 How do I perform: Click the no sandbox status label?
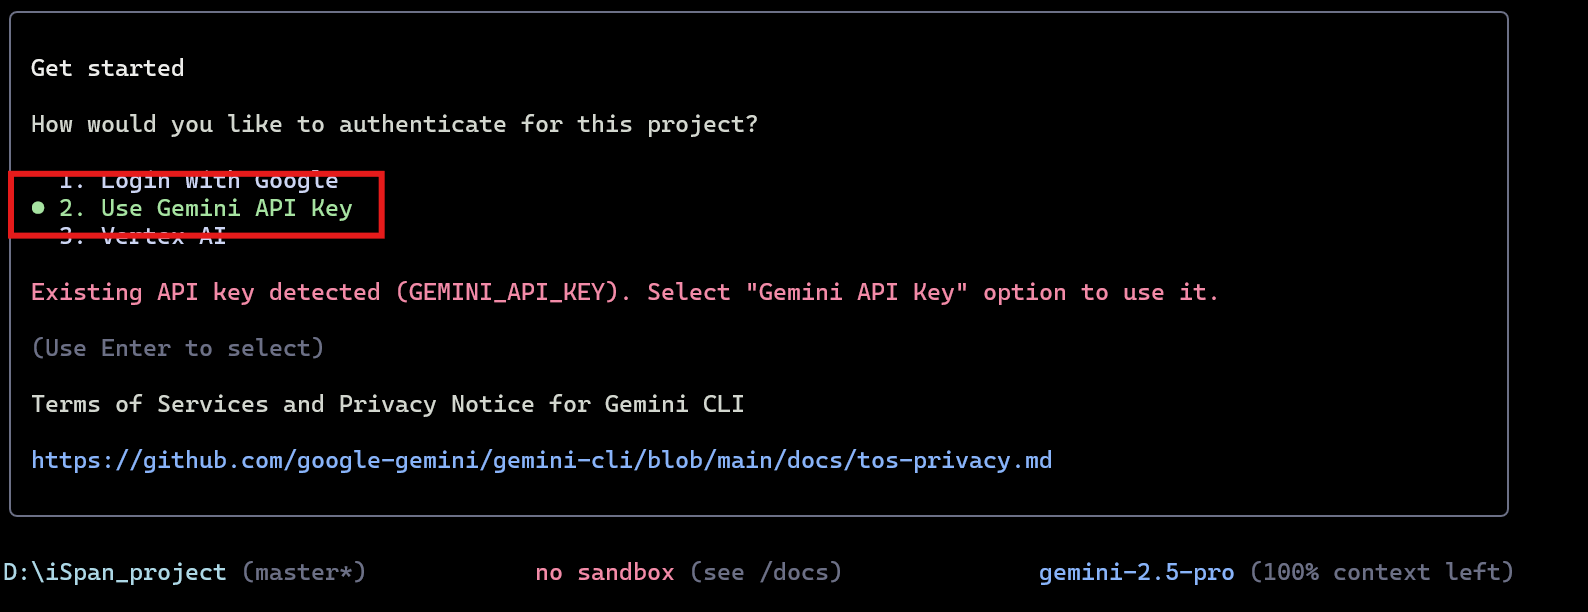pyautogui.click(x=605, y=572)
